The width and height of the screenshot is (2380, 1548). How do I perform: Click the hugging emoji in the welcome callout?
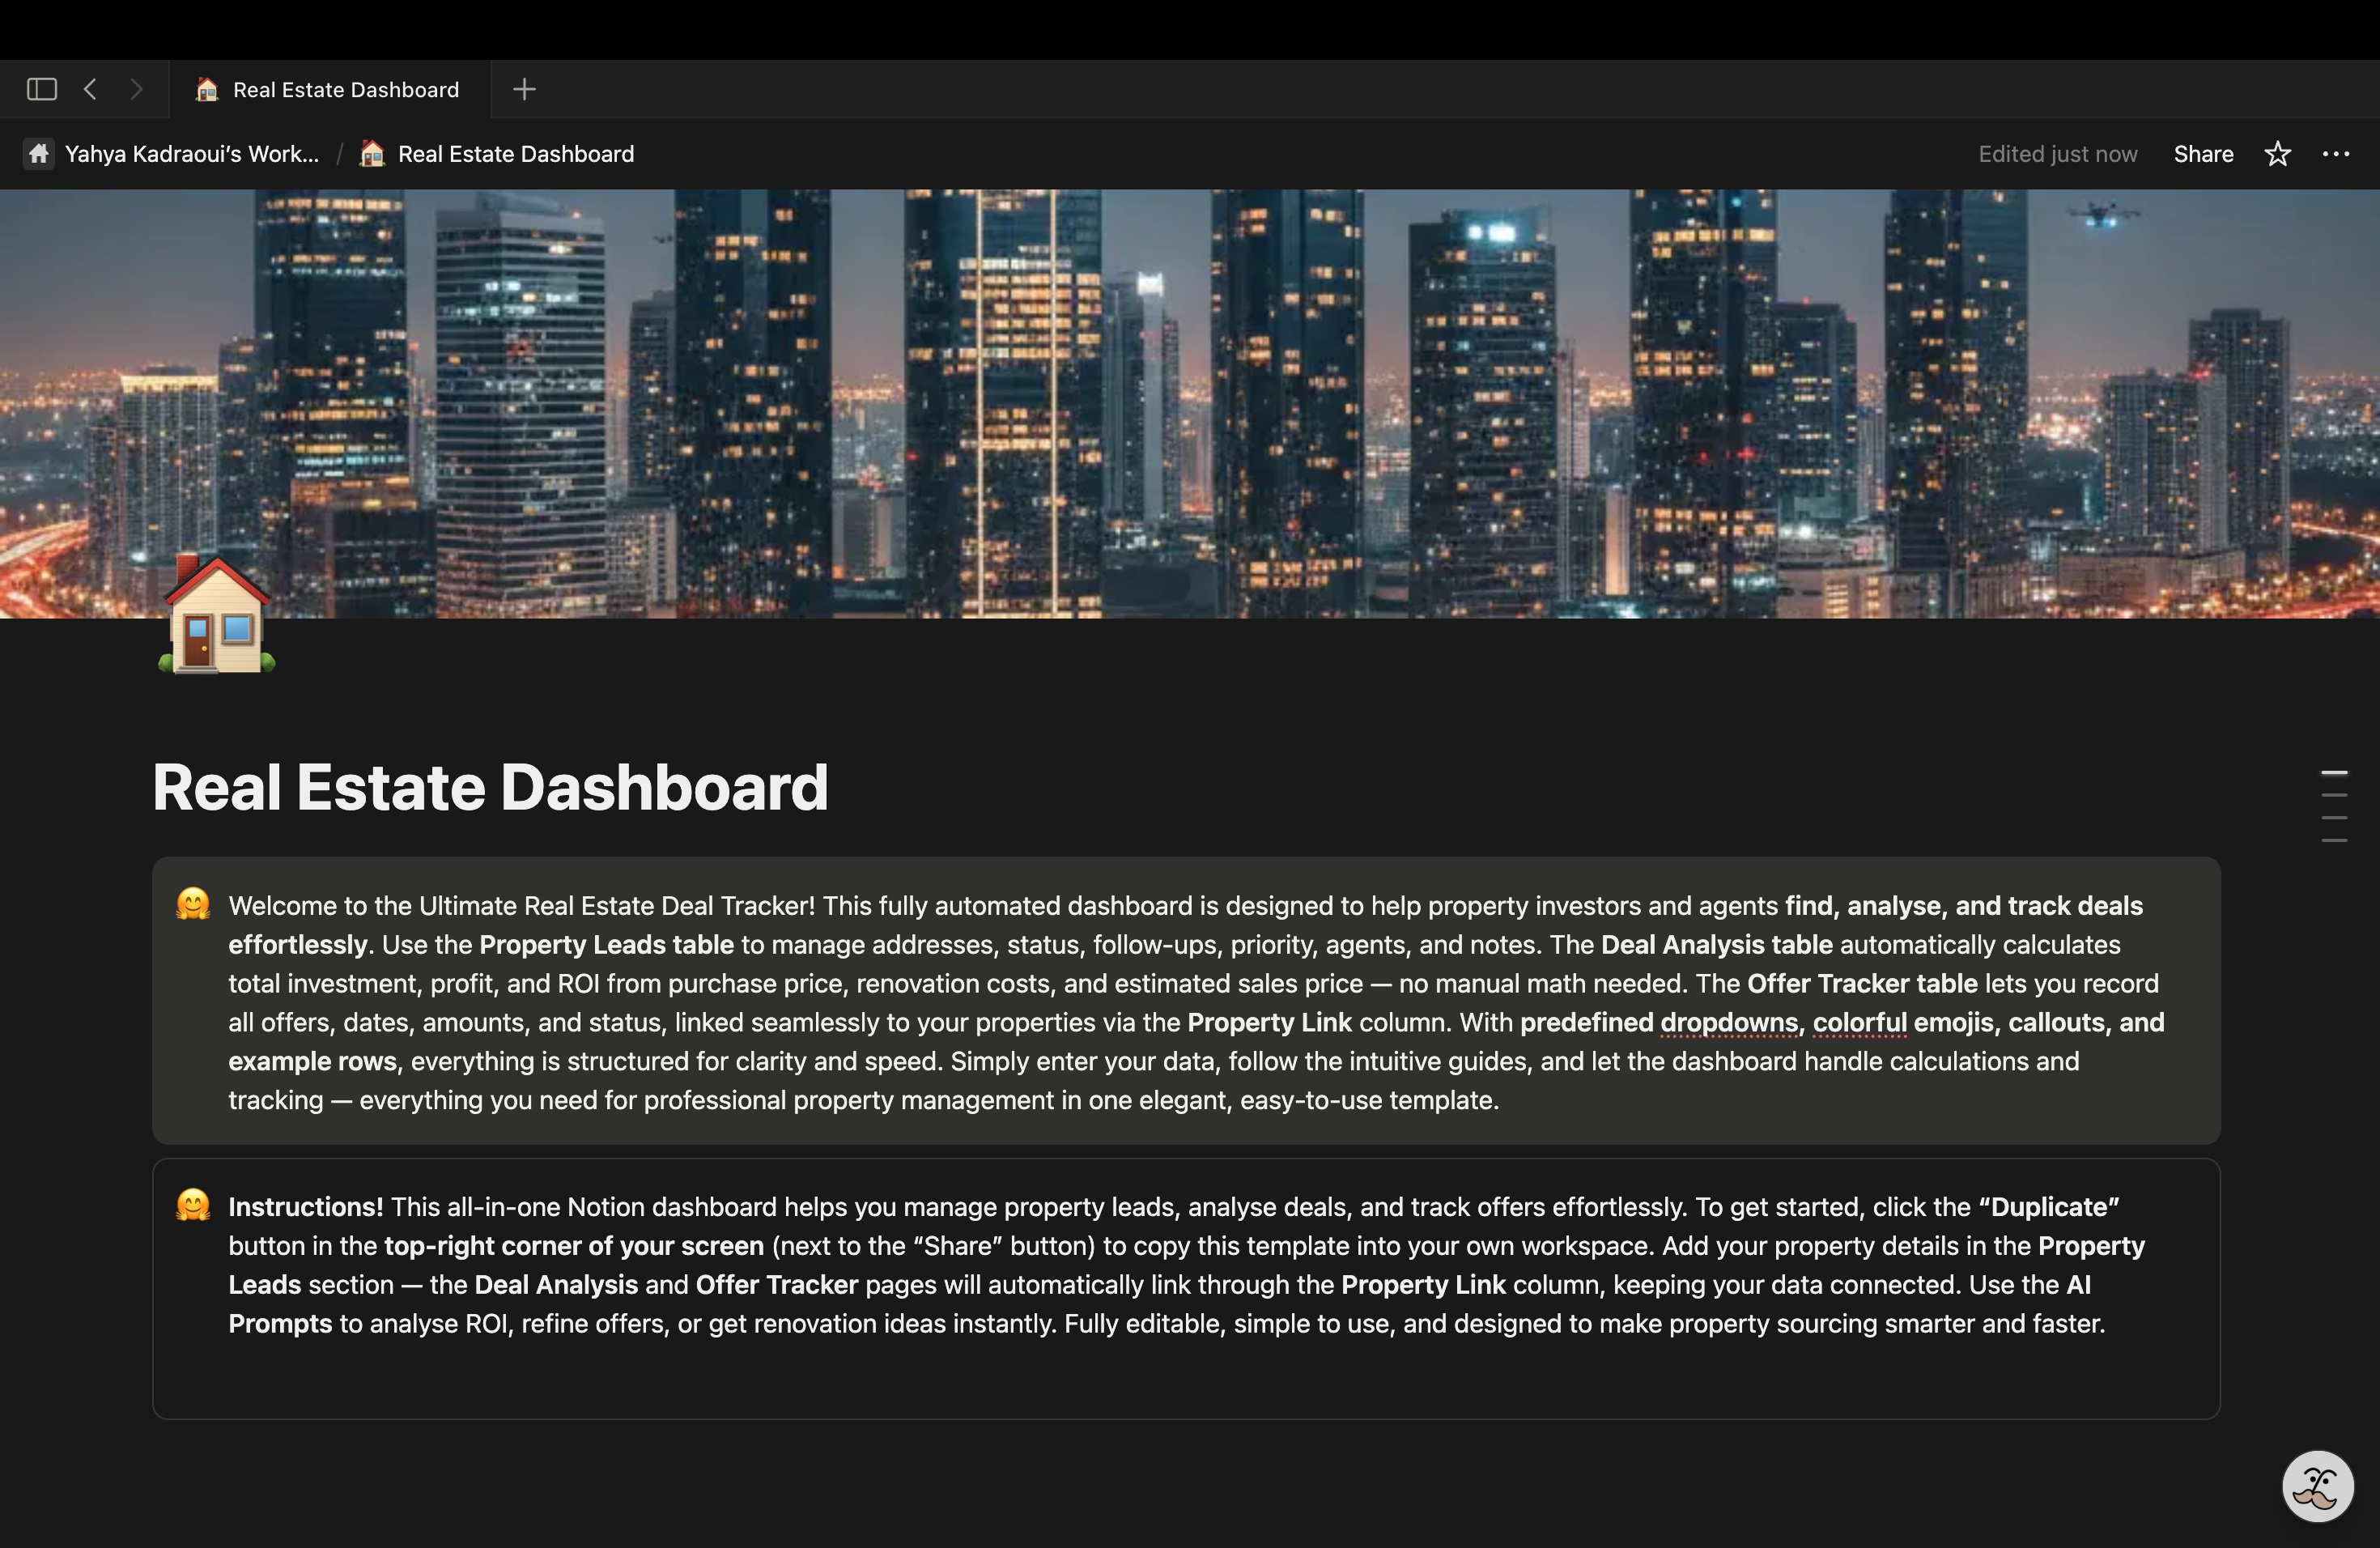194,906
